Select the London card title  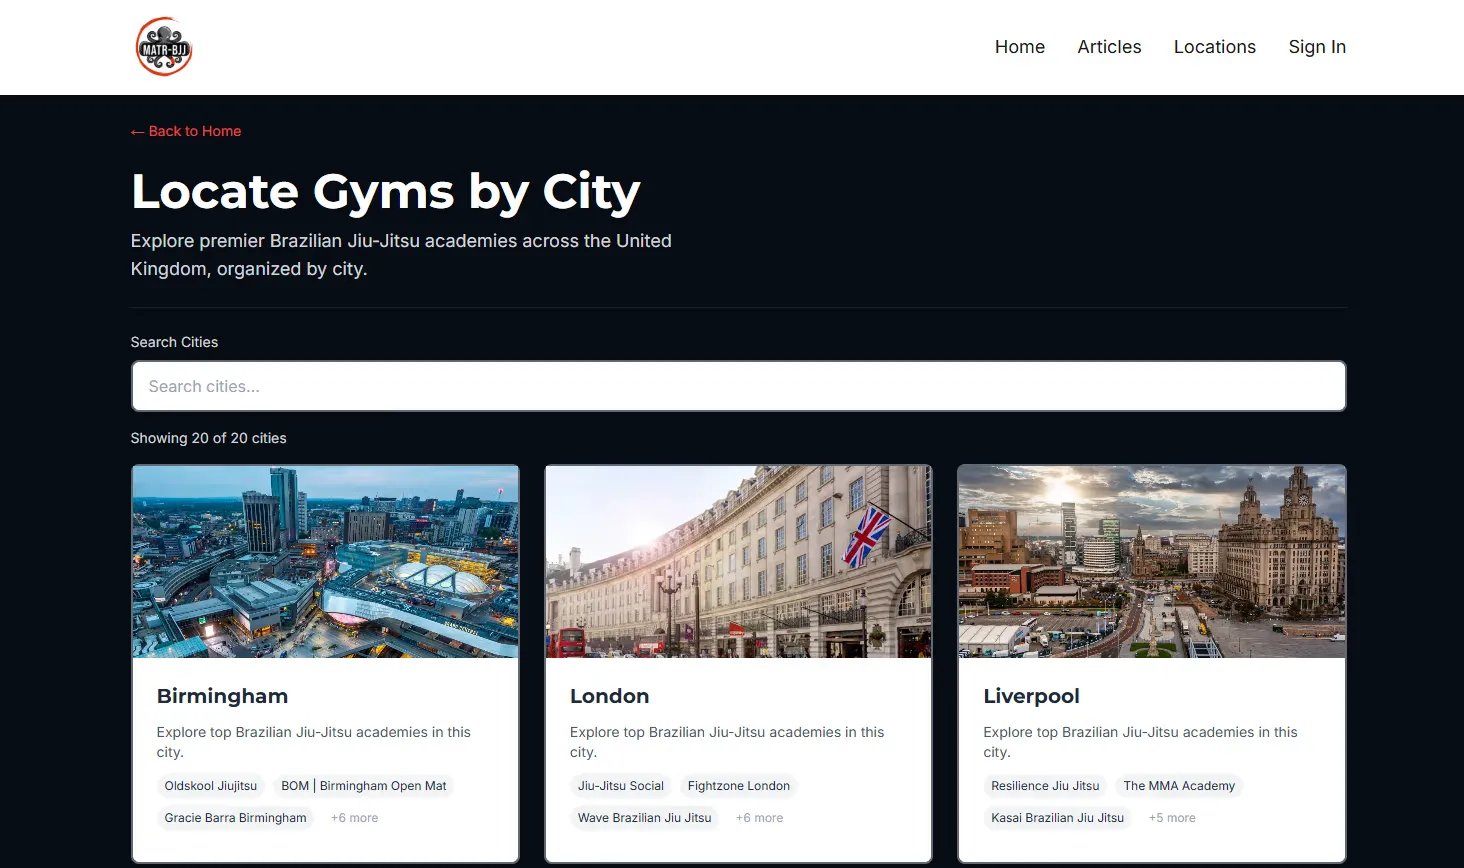point(609,696)
